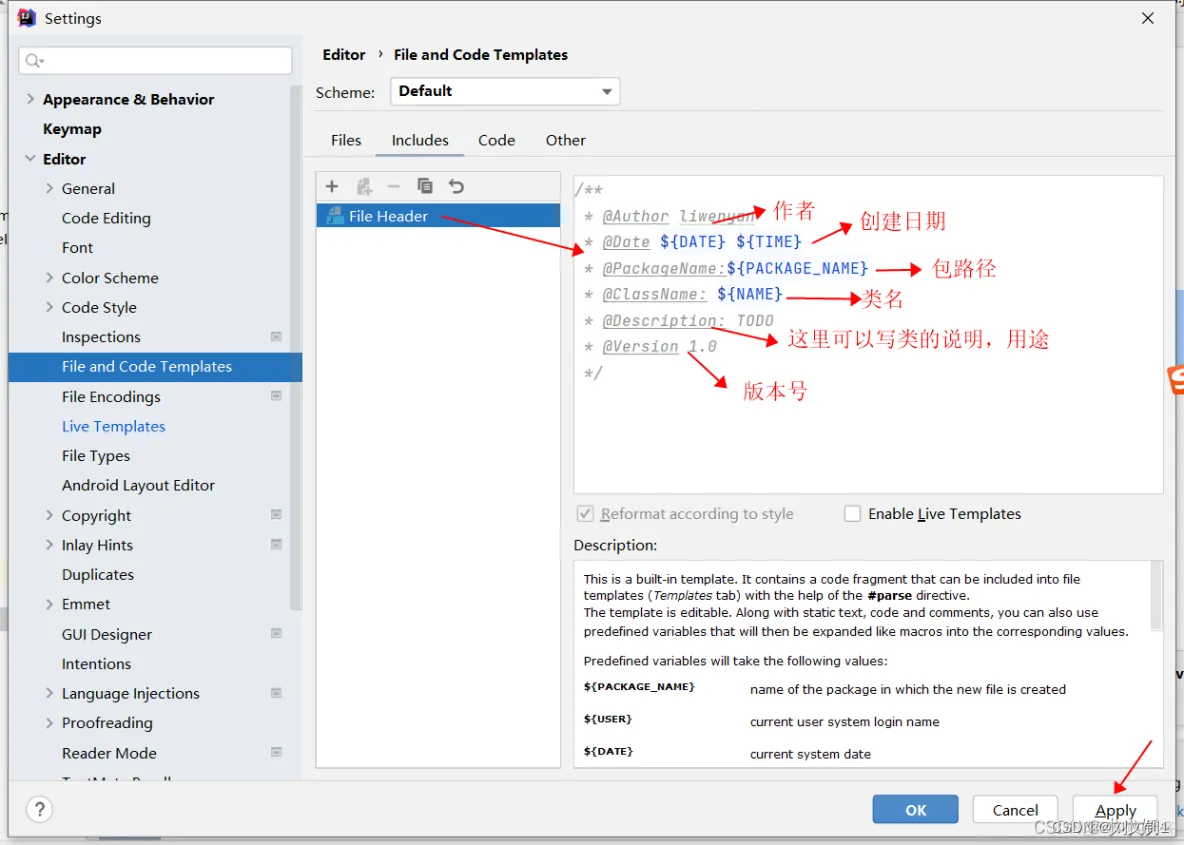
Task: Click ${DATE} in the template editor
Action: coord(692,242)
